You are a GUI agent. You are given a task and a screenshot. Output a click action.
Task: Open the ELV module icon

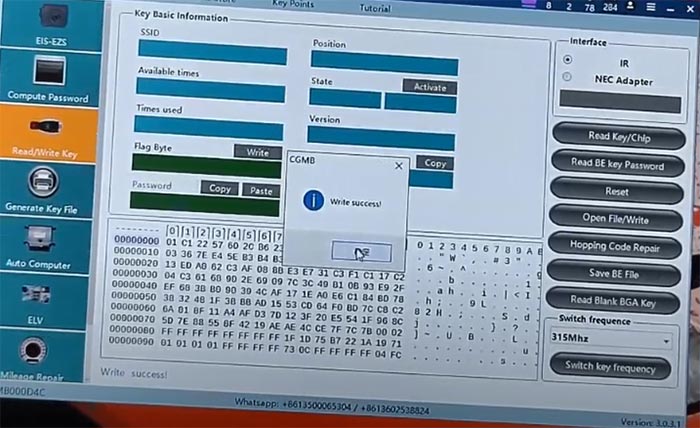click(40, 297)
